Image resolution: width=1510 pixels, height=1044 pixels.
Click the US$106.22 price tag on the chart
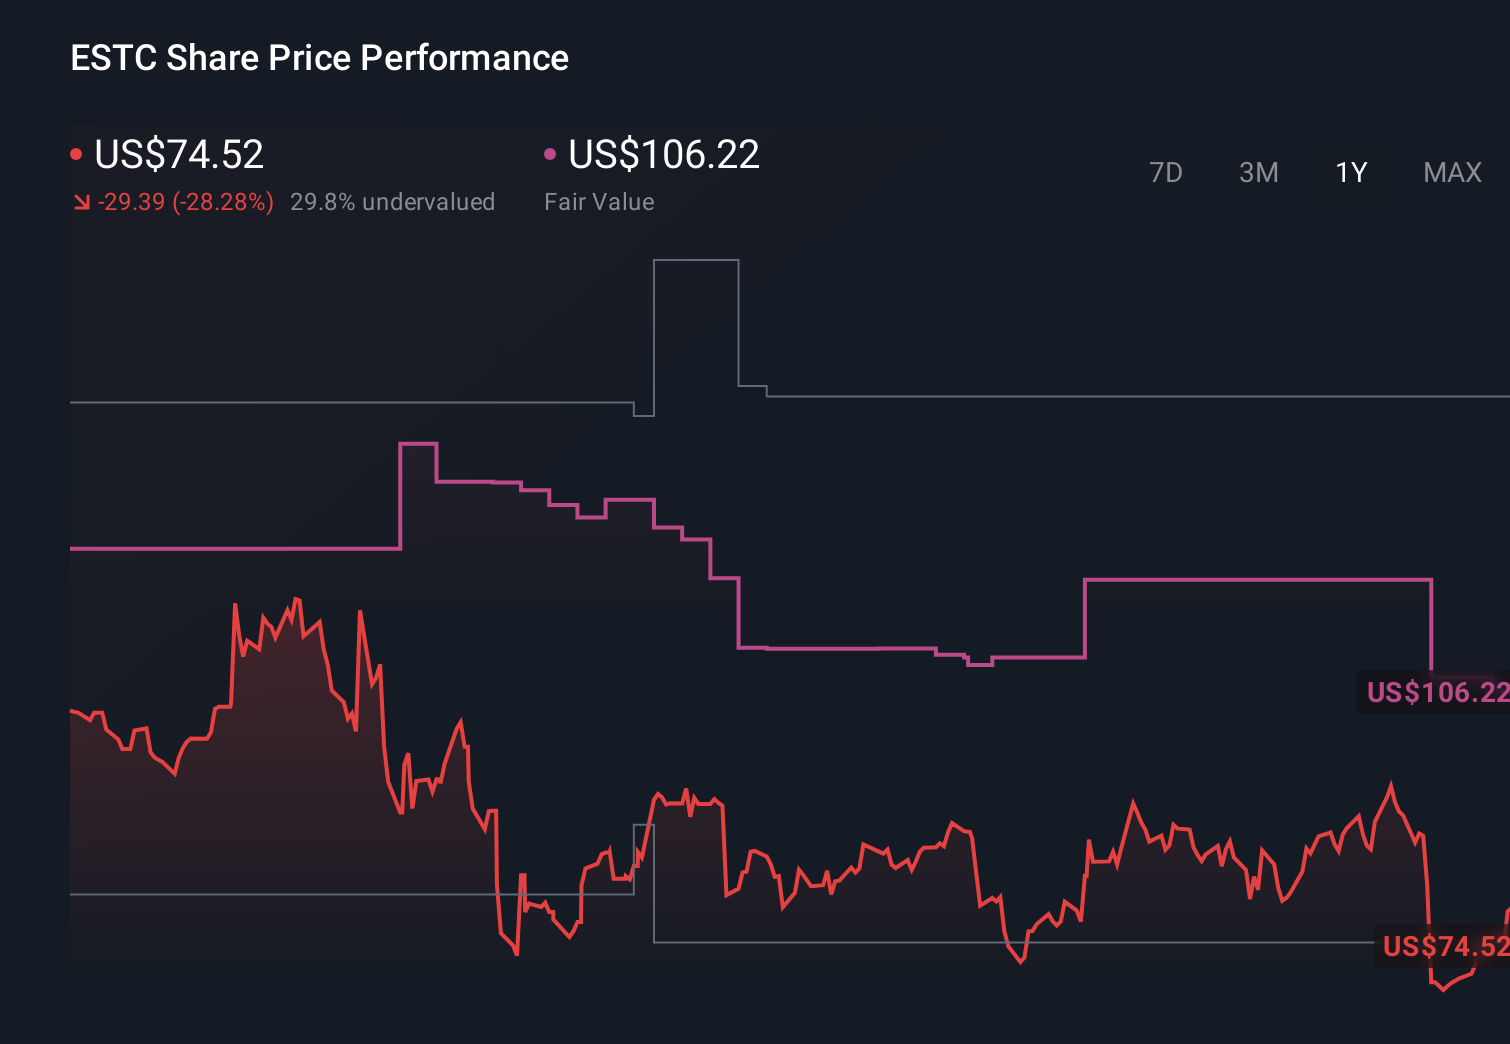click(1437, 692)
